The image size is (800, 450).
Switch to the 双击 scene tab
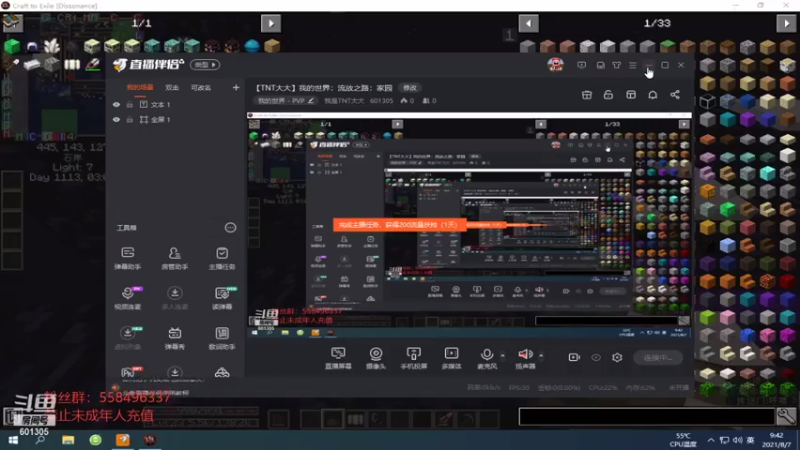tap(172, 88)
